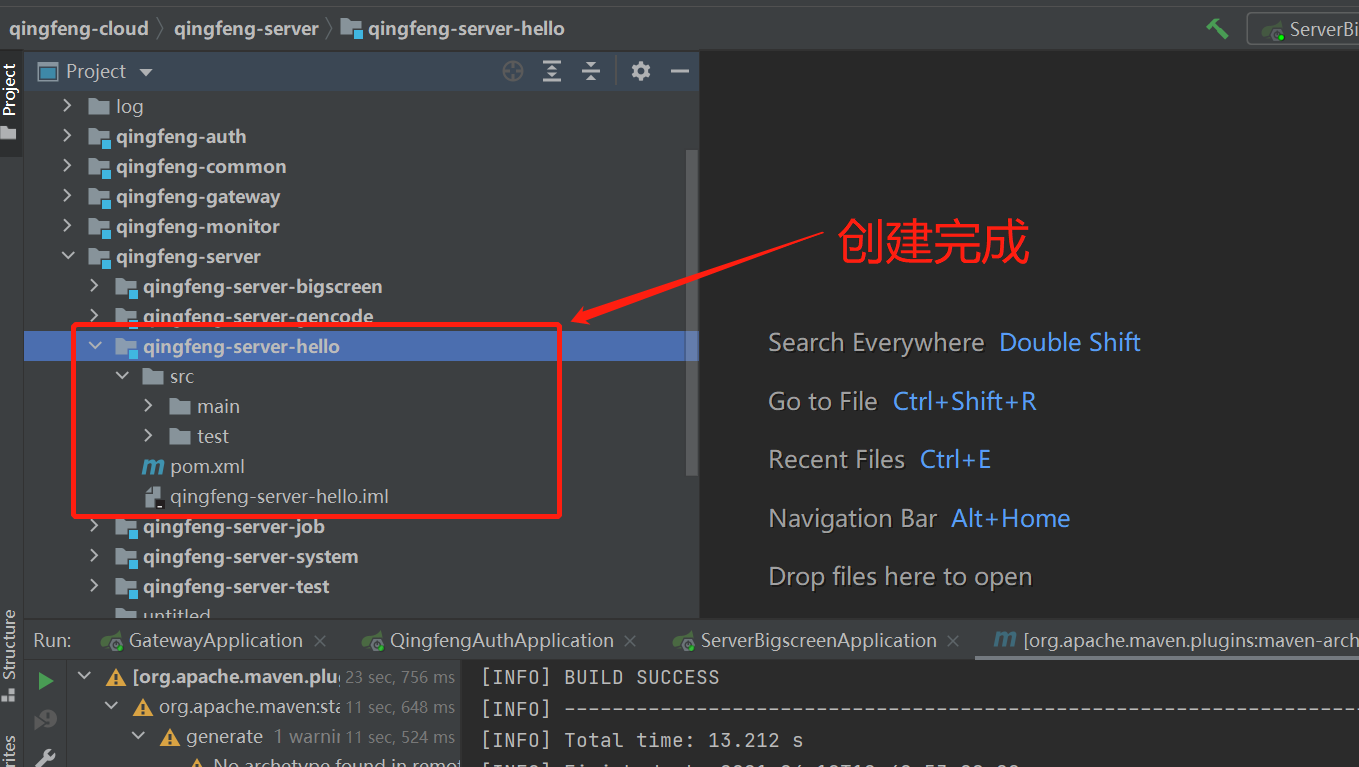Open the ServerBi run configuration dropdown
Image resolution: width=1359 pixels, height=767 pixels.
click(1303, 29)
